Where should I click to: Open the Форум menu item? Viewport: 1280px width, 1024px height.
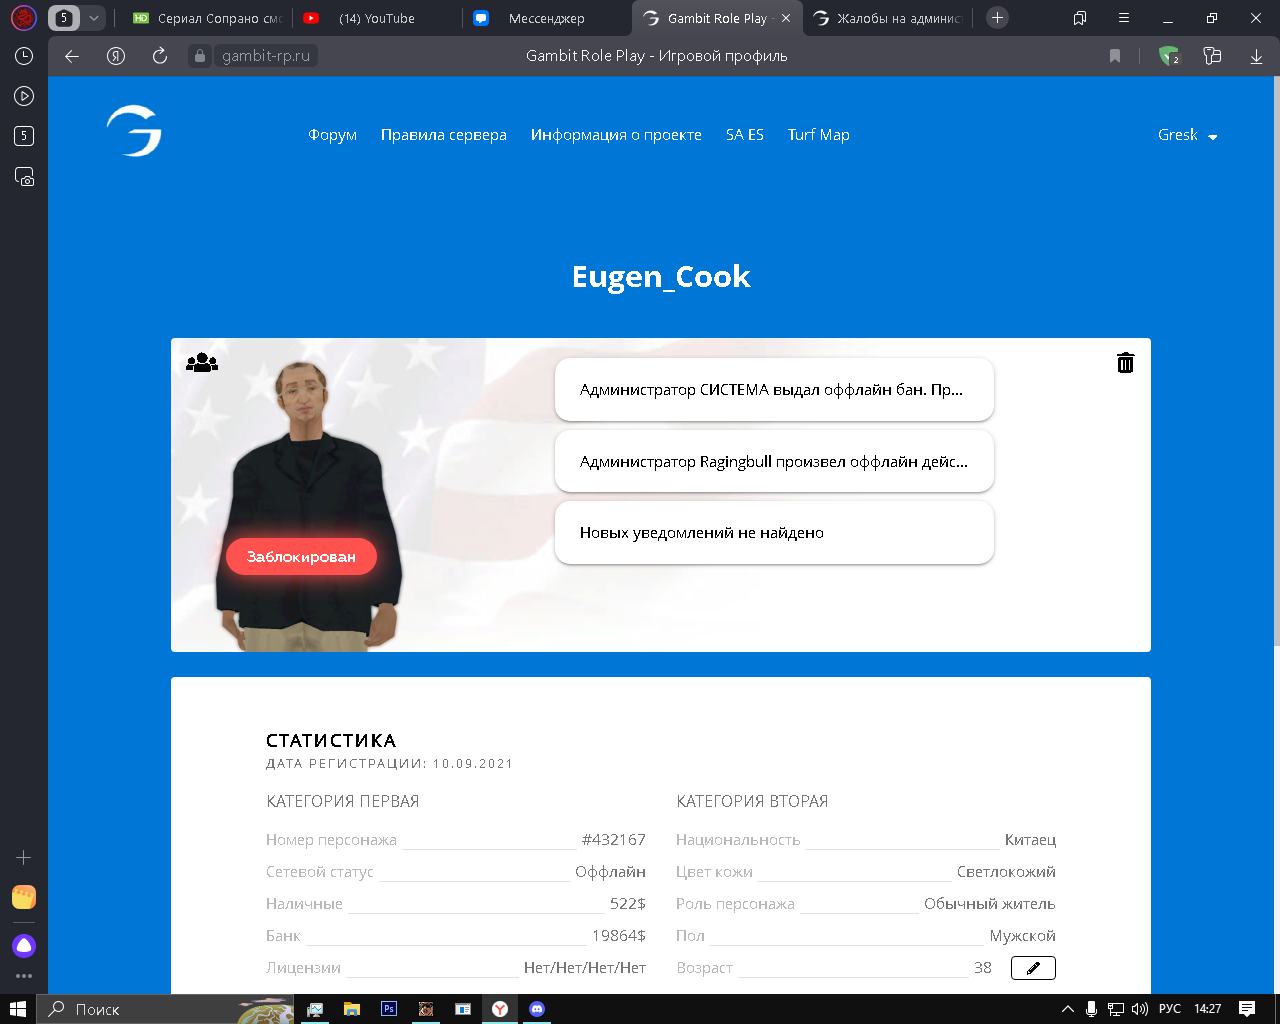(332, 135)
